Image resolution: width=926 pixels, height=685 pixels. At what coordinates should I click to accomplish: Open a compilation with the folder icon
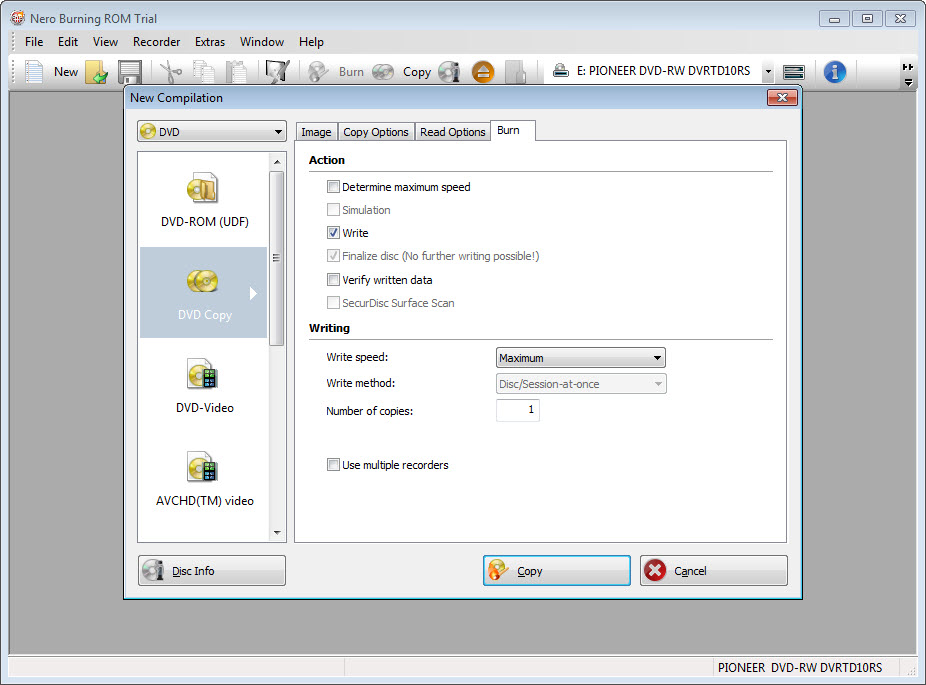tap(97, 72)
